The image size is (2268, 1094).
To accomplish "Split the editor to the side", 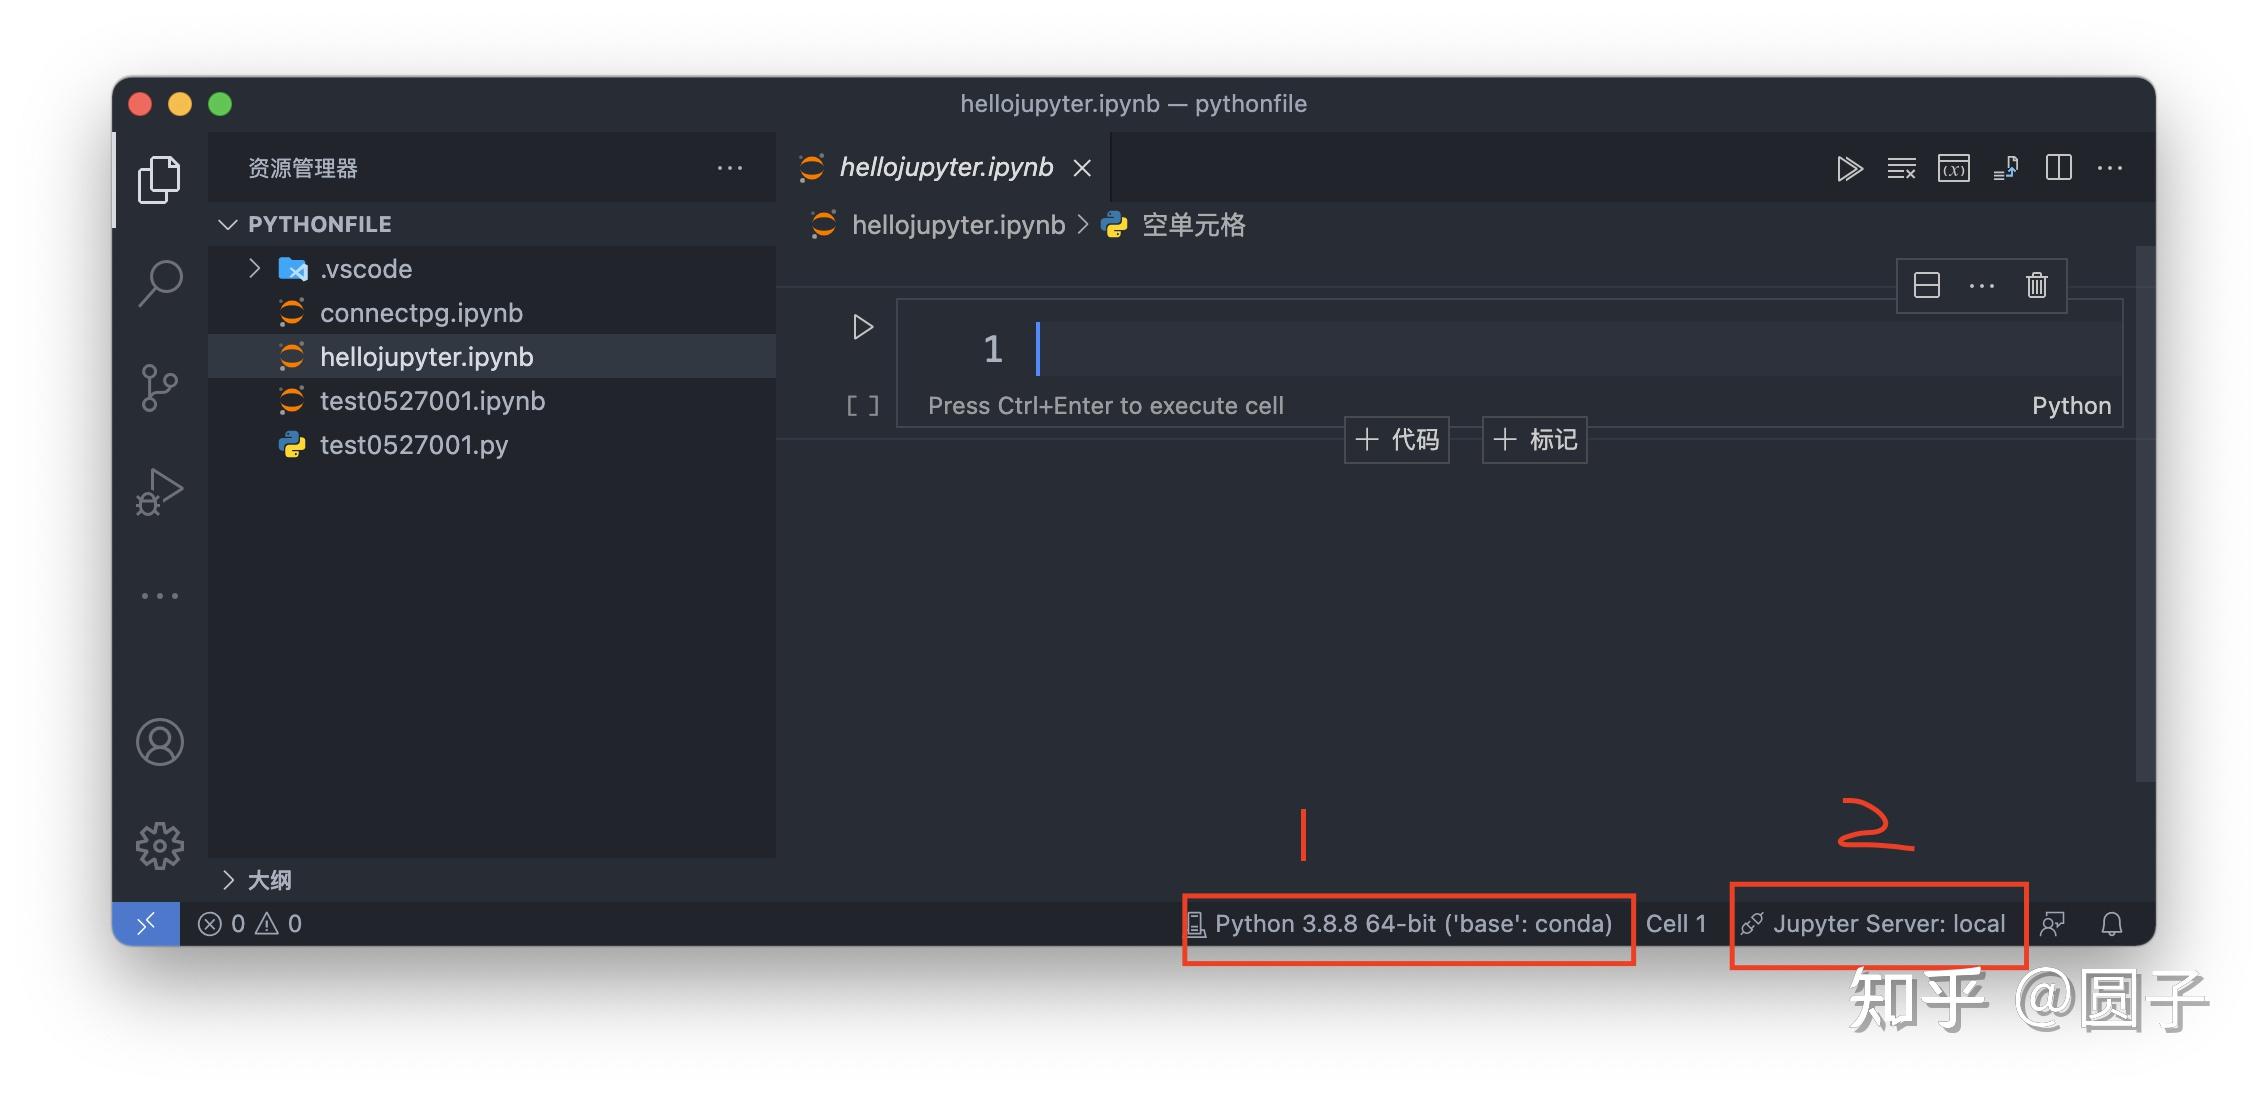I will [2058, 168].
